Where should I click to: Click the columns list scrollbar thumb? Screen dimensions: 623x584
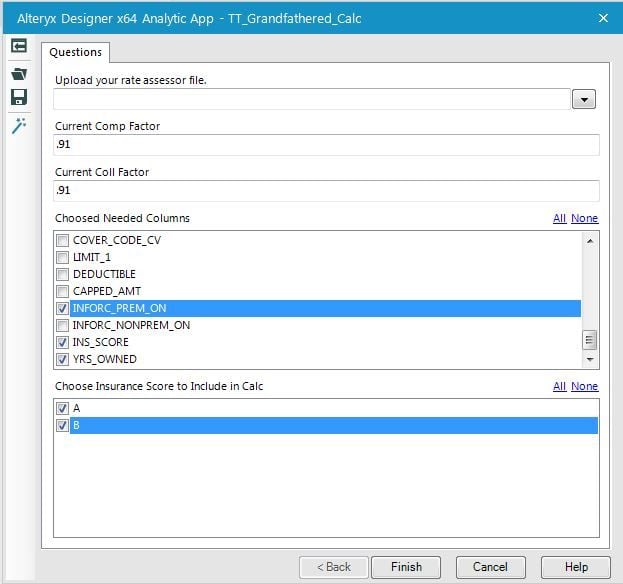(590, 340)
